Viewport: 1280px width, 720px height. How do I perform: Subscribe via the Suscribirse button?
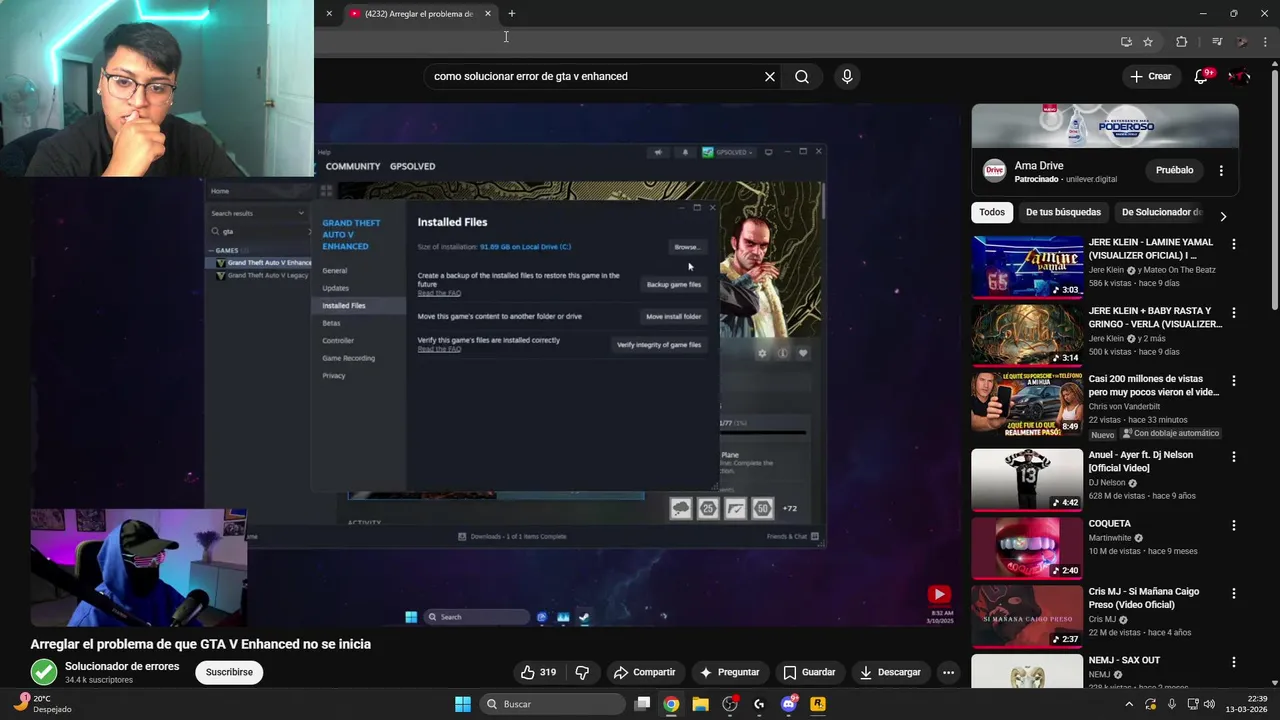(x=229, y=672)
